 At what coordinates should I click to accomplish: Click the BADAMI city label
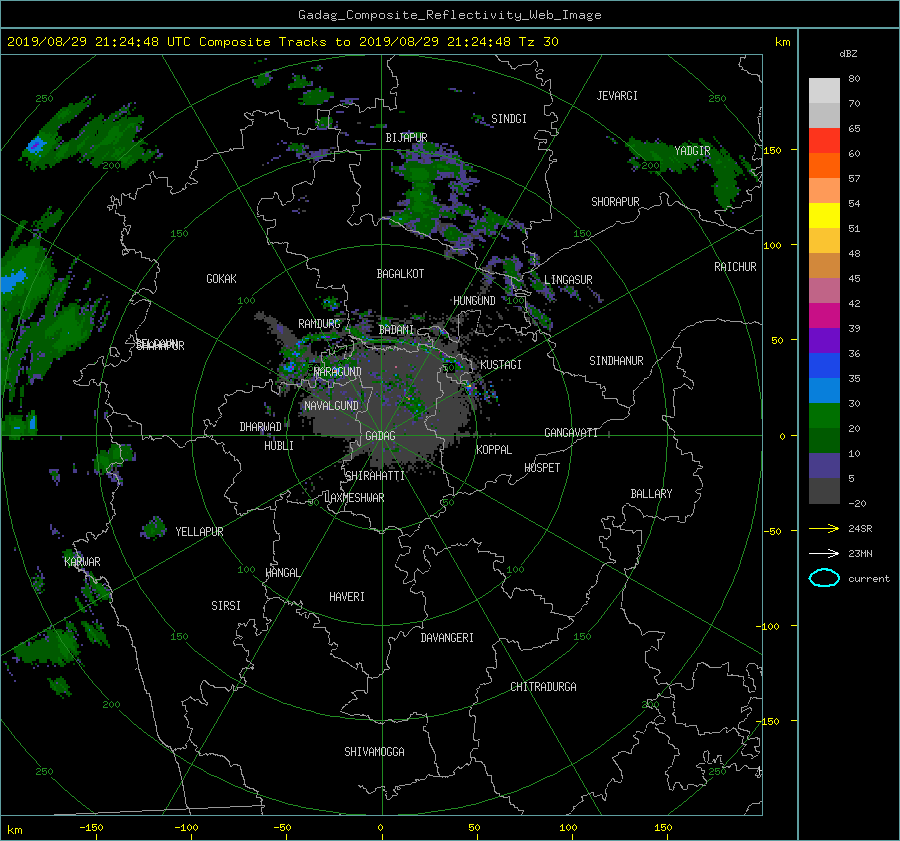pyautogui.click(x=396, y=330)
